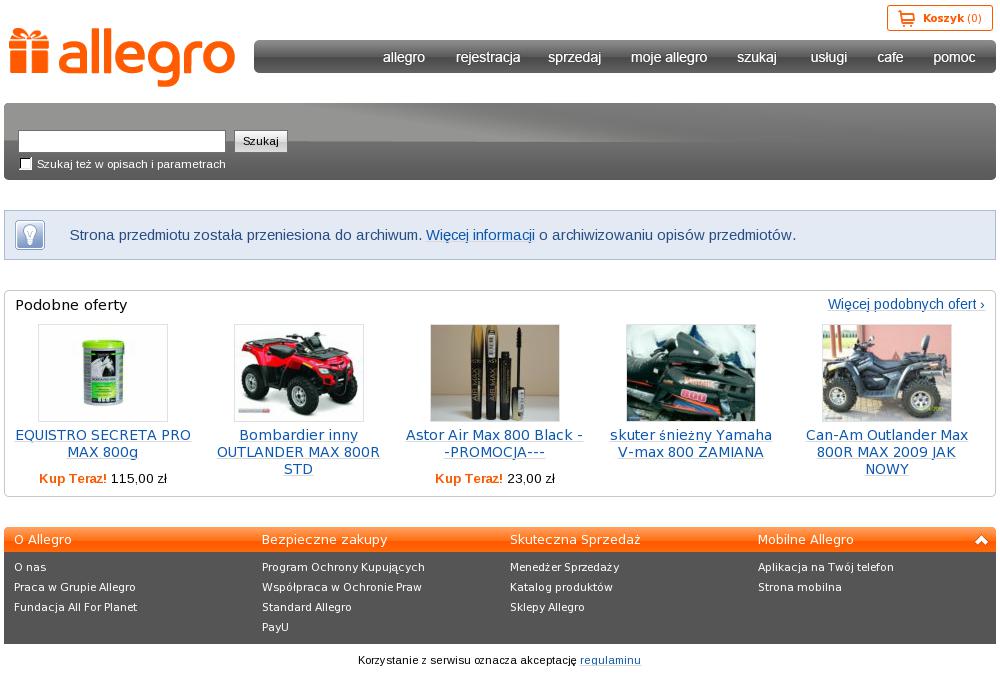View the Yamaha snowmobile thumbnail

point(691,373)
